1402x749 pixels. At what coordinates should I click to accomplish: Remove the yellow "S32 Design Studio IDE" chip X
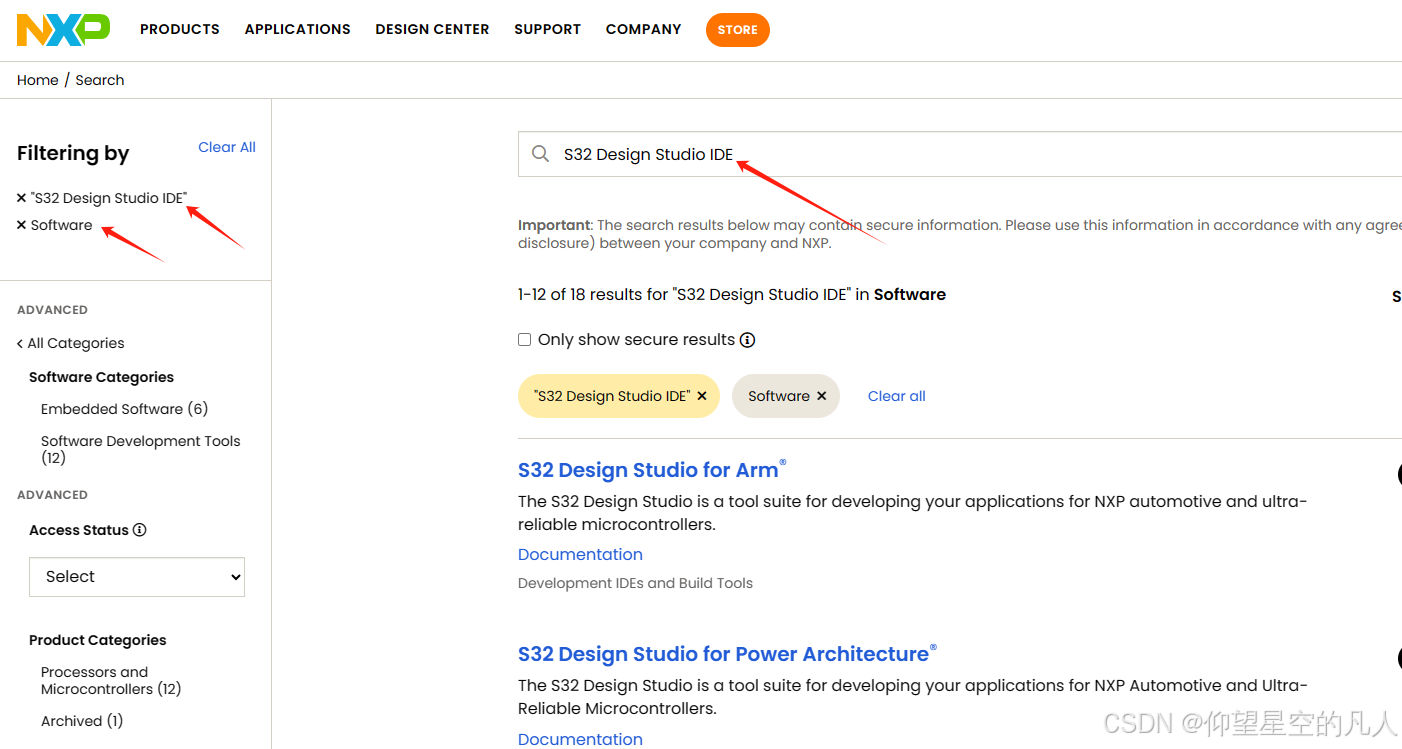[702, 396]
